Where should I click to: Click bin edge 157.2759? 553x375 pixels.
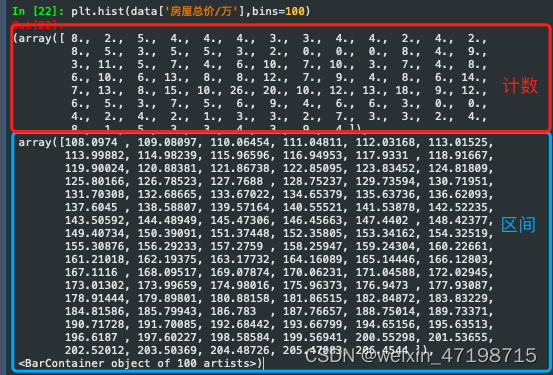coord(237,246)
